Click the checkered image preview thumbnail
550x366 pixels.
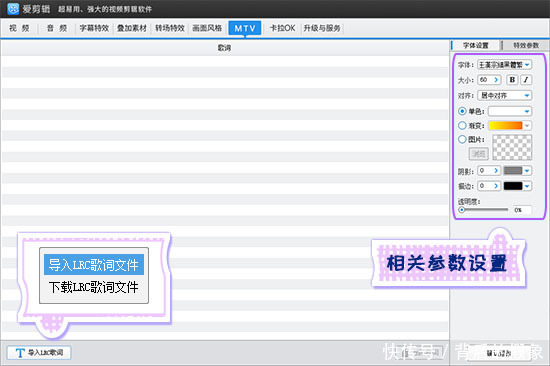(x=512, y=147)
